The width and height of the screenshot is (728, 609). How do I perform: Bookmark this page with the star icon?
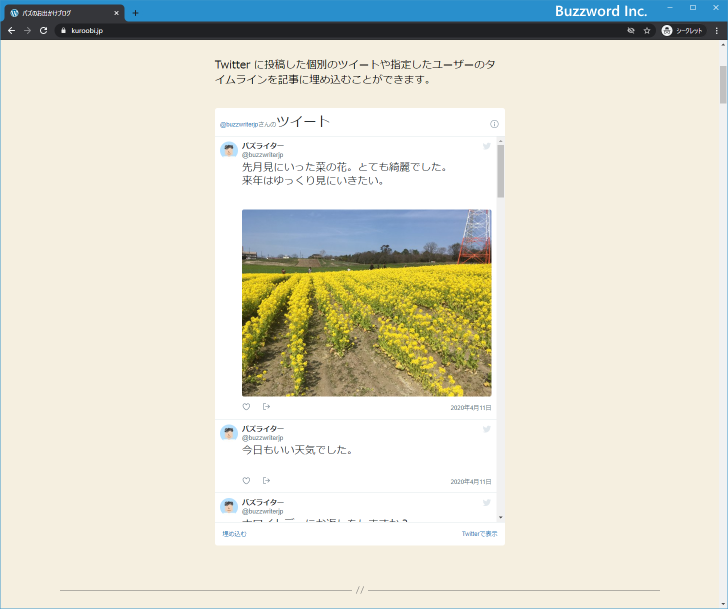[x=647, y=31]
